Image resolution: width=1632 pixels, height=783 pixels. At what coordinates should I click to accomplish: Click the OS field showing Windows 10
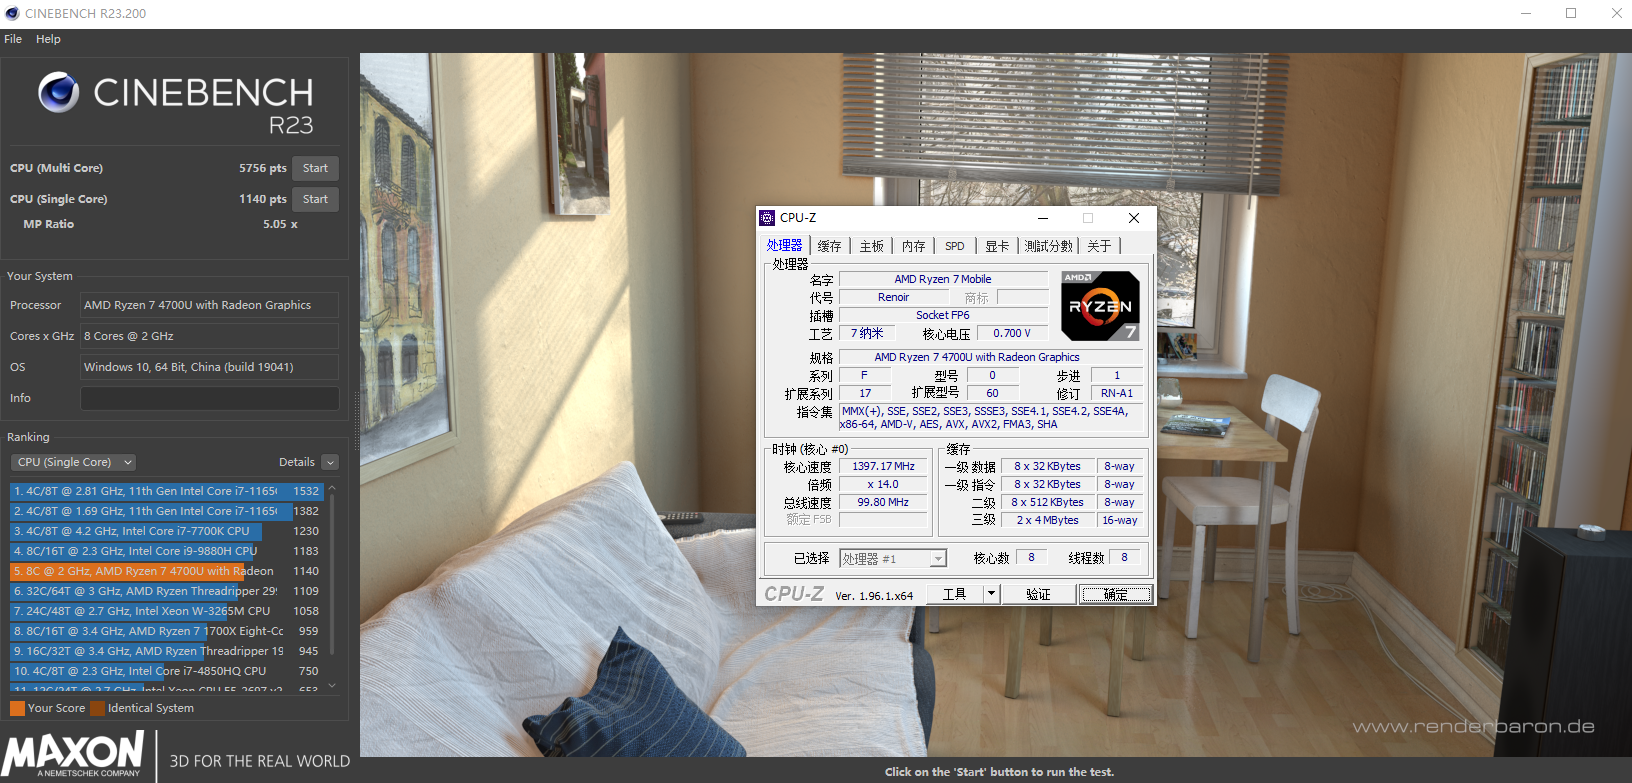pos(209,367)
